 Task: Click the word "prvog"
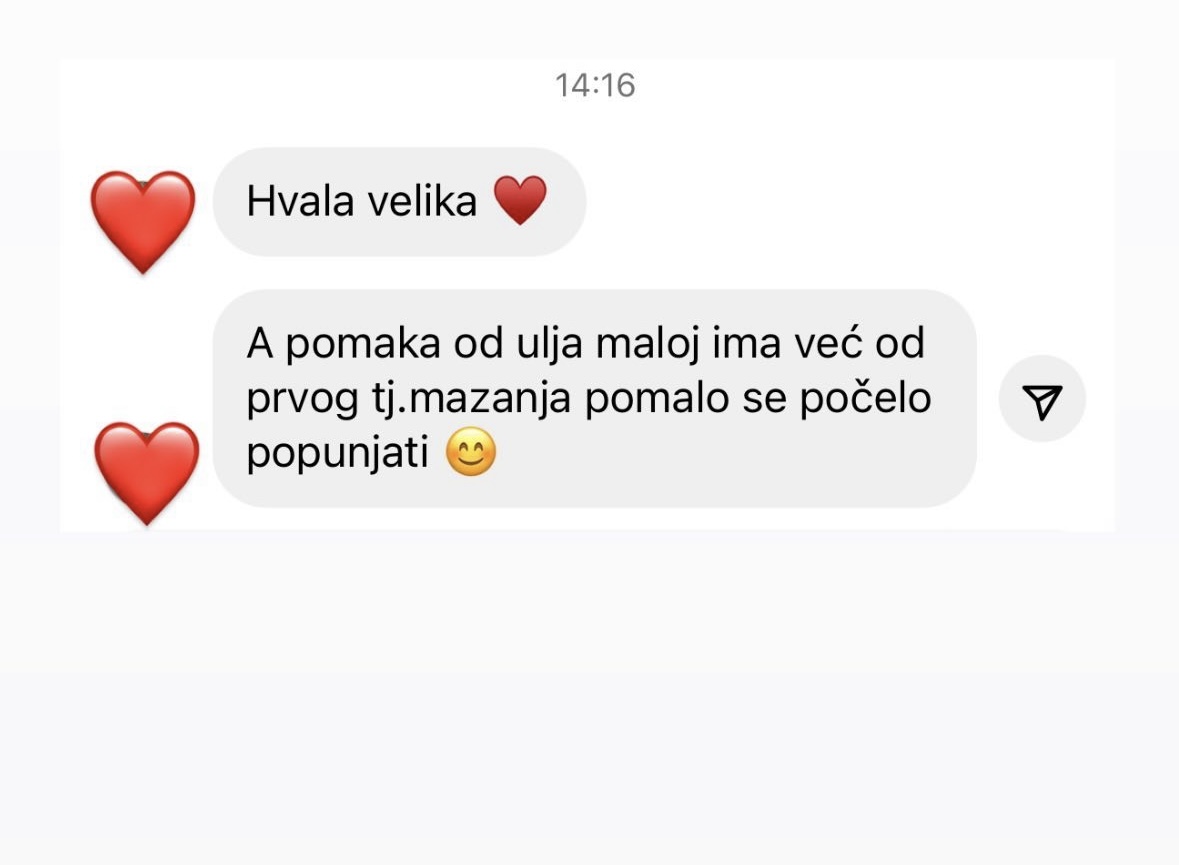[x=302, y=399]
